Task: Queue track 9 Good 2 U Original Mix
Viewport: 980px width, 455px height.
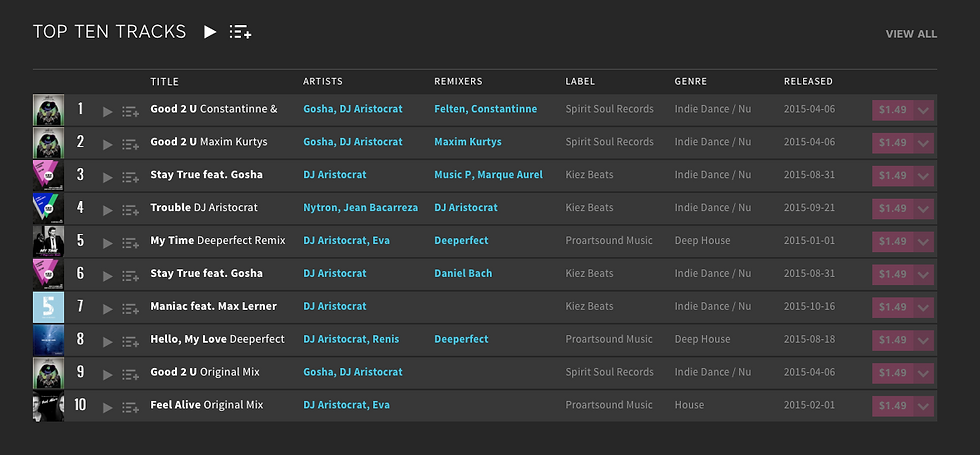Action: (x=130, y=375)
